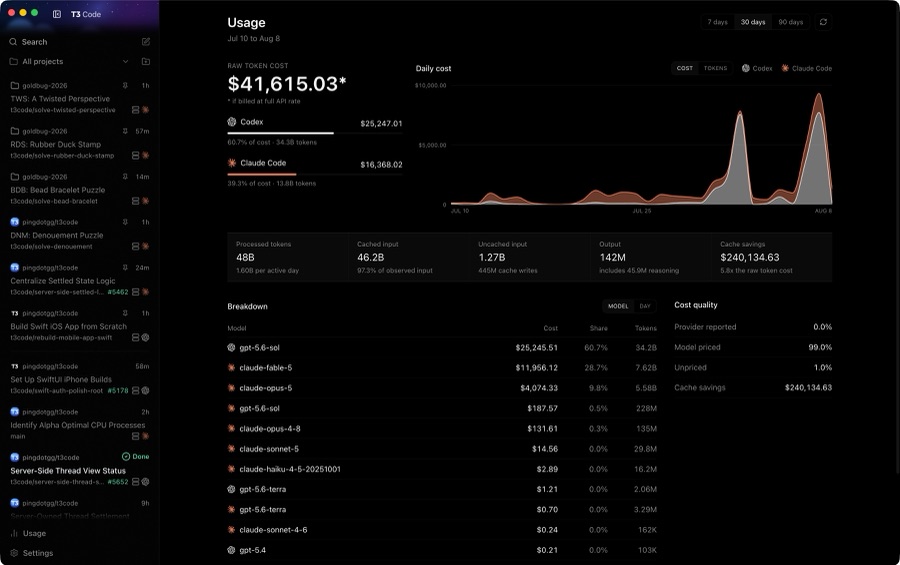Select the claude-sonnet-4-6 model row
Screen dimensions: 900x565
click(x=442, y=530)
